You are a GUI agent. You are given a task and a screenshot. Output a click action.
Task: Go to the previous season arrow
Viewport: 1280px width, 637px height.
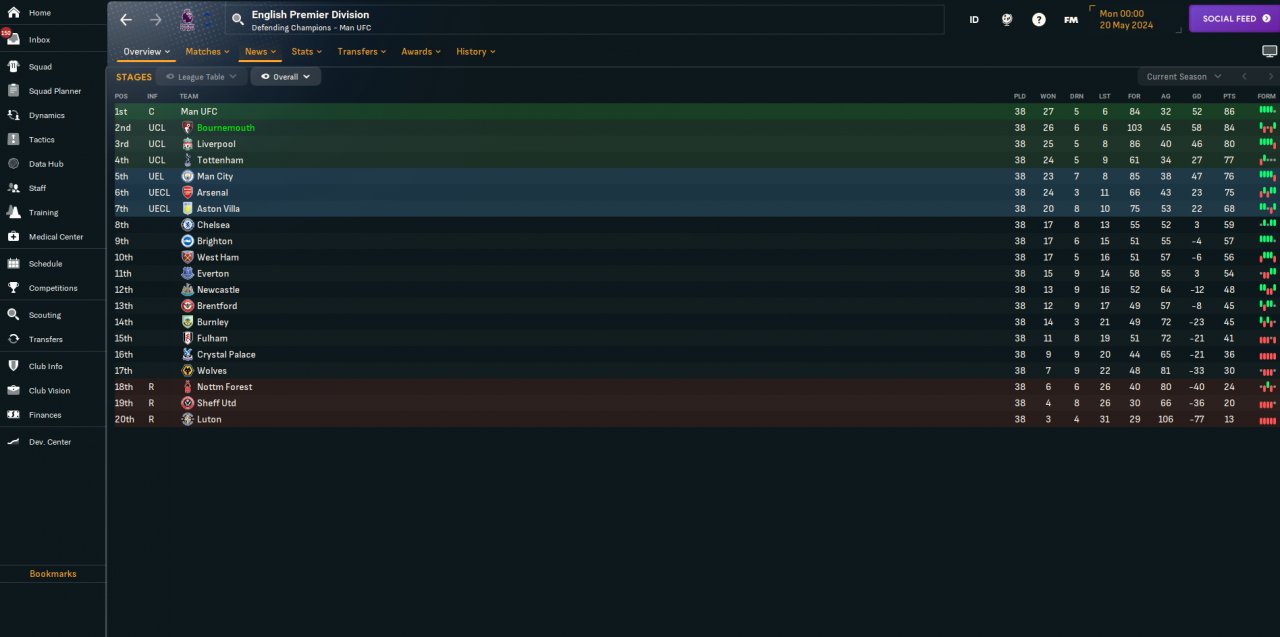(x=1244, y=76)
